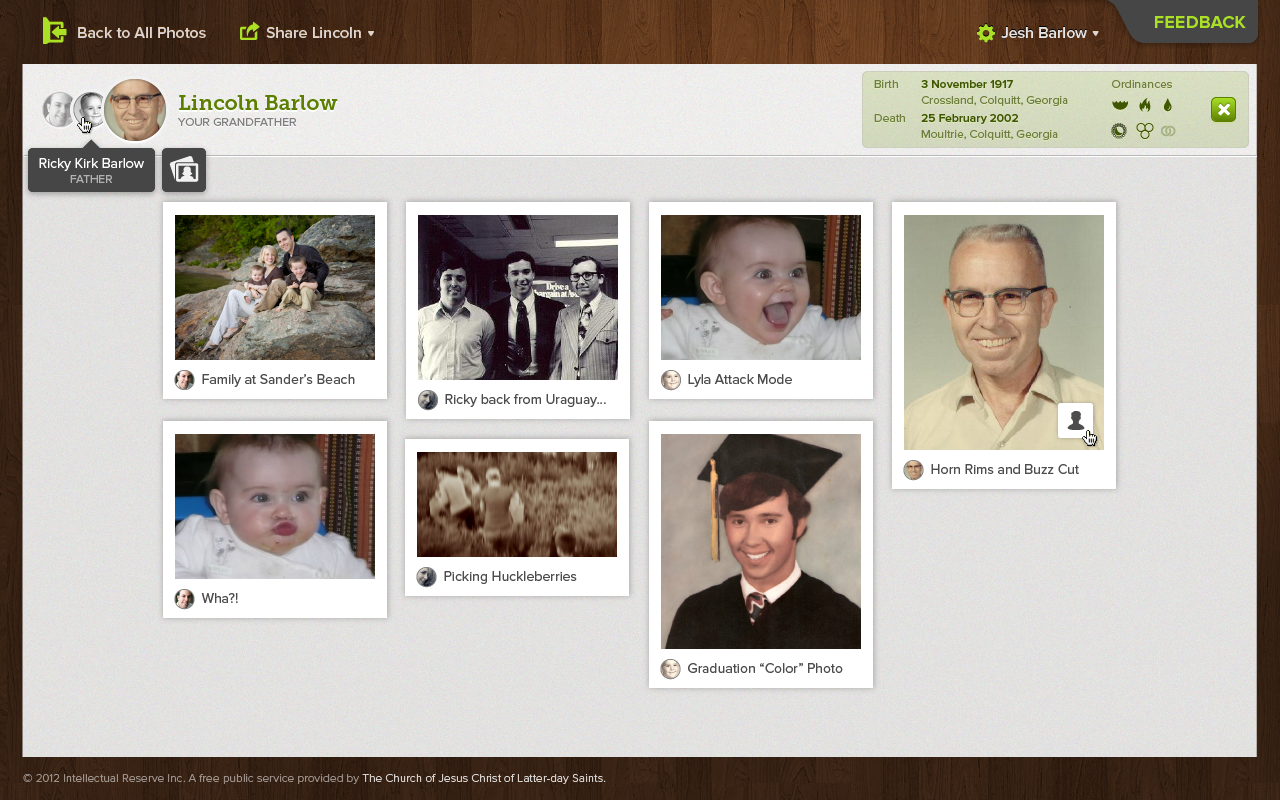The height and width of the screenshot is (800, 1280).
Task: Click birthplace Crossland, Colquitt, Georgia
Action: click(x=994, y=100)
